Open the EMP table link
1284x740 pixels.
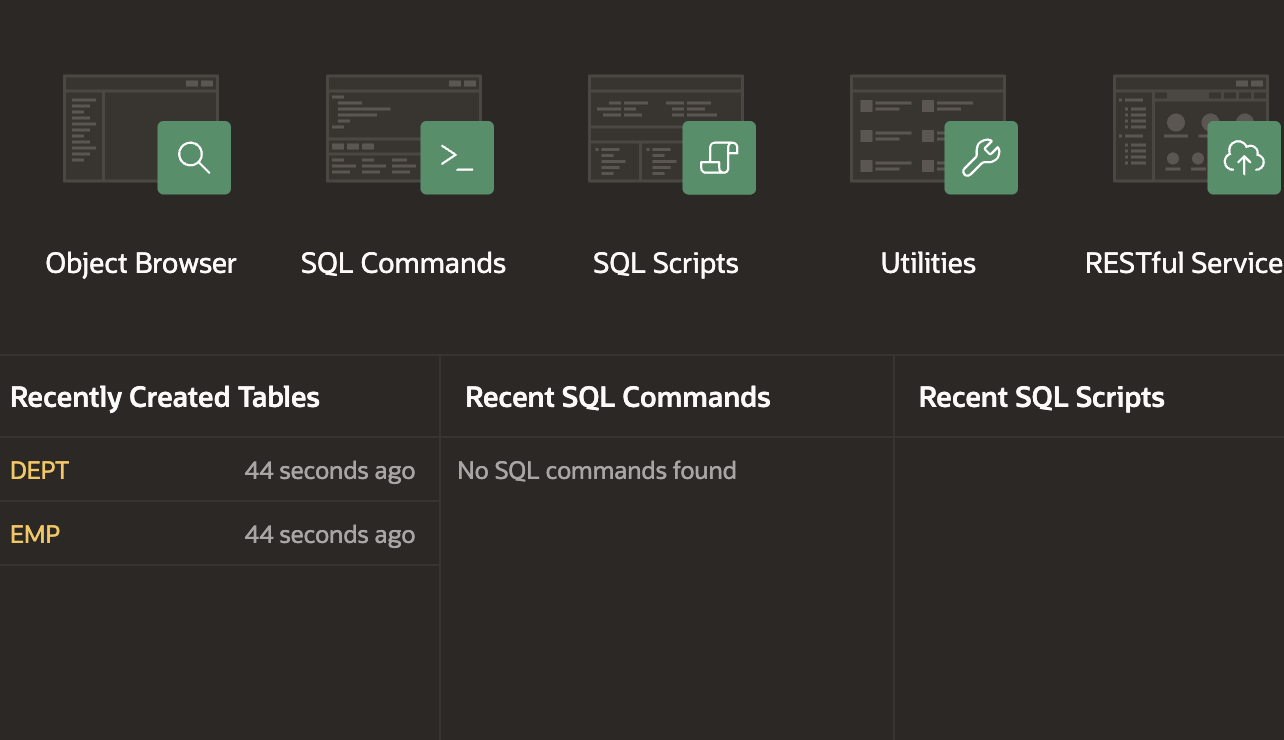point(35,534)
